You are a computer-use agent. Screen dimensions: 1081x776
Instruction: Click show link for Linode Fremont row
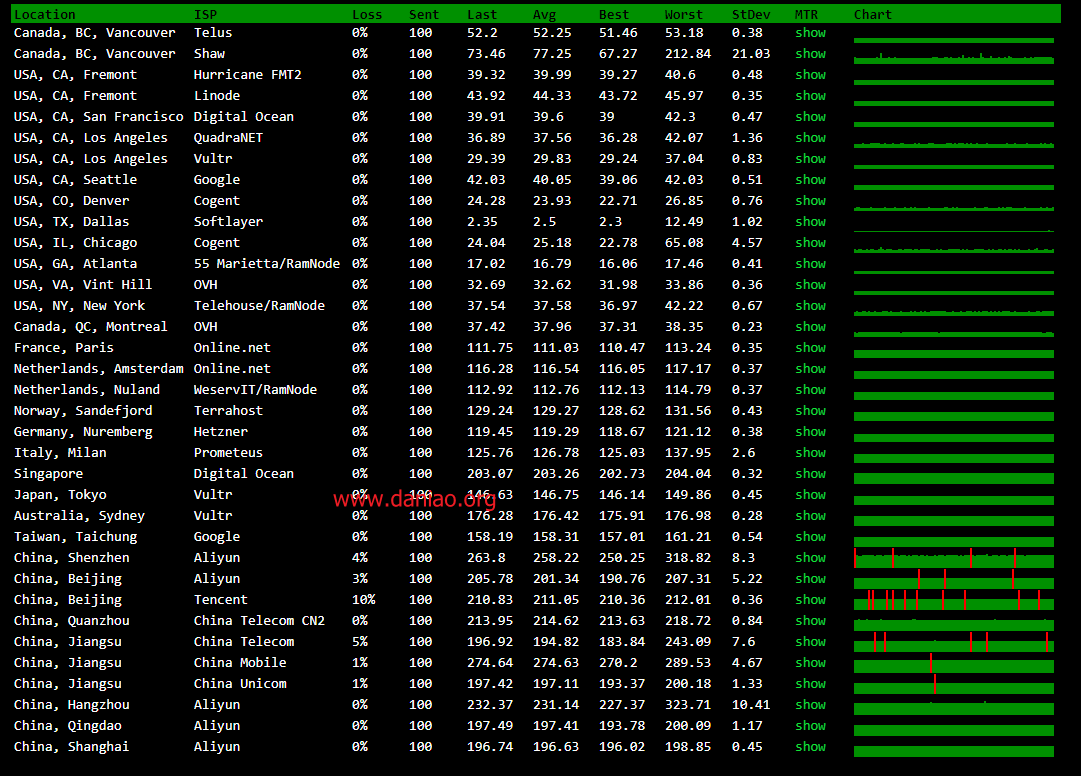point(810,96)
